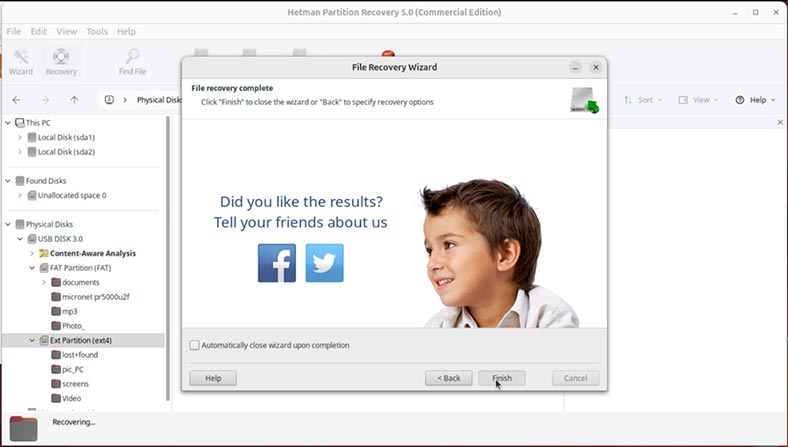
Task: Select the This PC icon in tree
Action: (x=20, y=123)
